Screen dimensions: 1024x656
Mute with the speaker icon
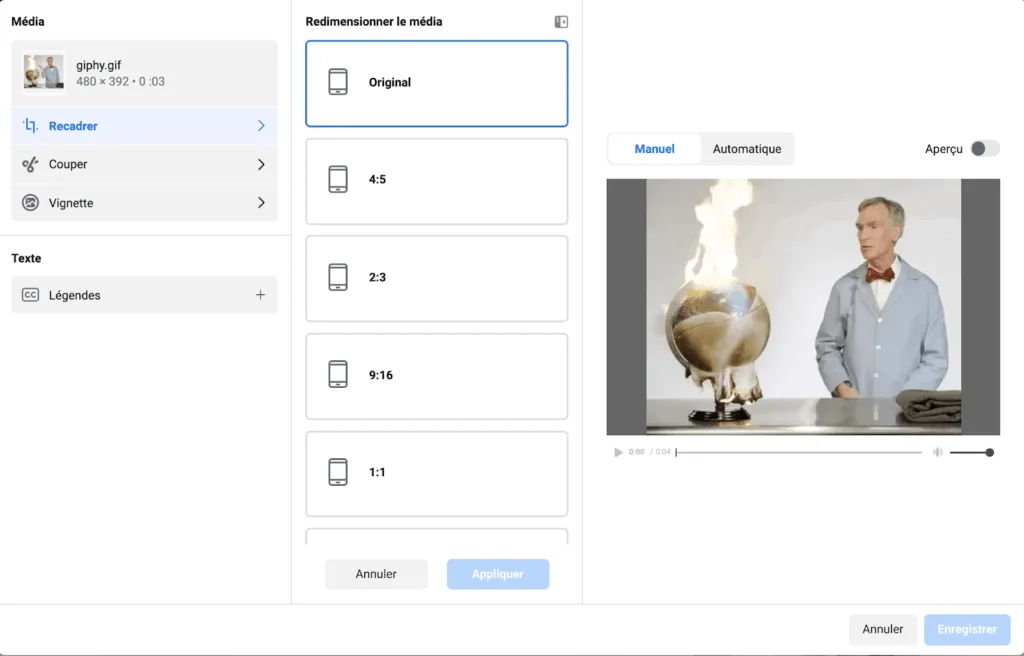tap(938, 452)
